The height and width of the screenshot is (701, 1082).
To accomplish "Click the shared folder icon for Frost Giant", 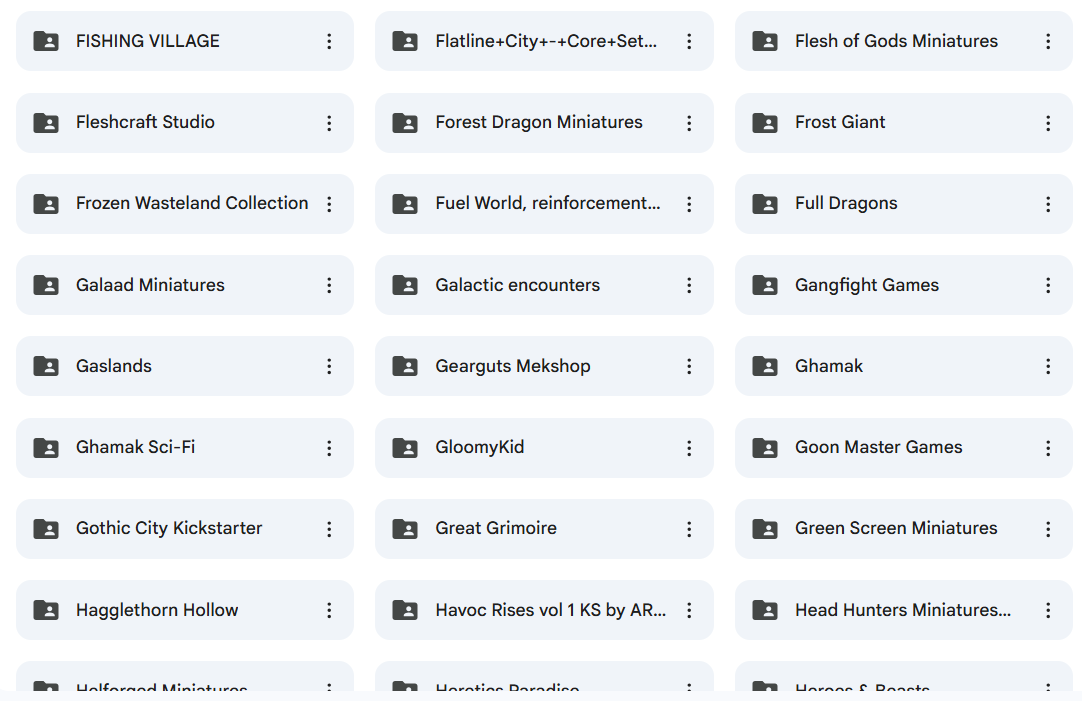I will [x=765, y=123].
